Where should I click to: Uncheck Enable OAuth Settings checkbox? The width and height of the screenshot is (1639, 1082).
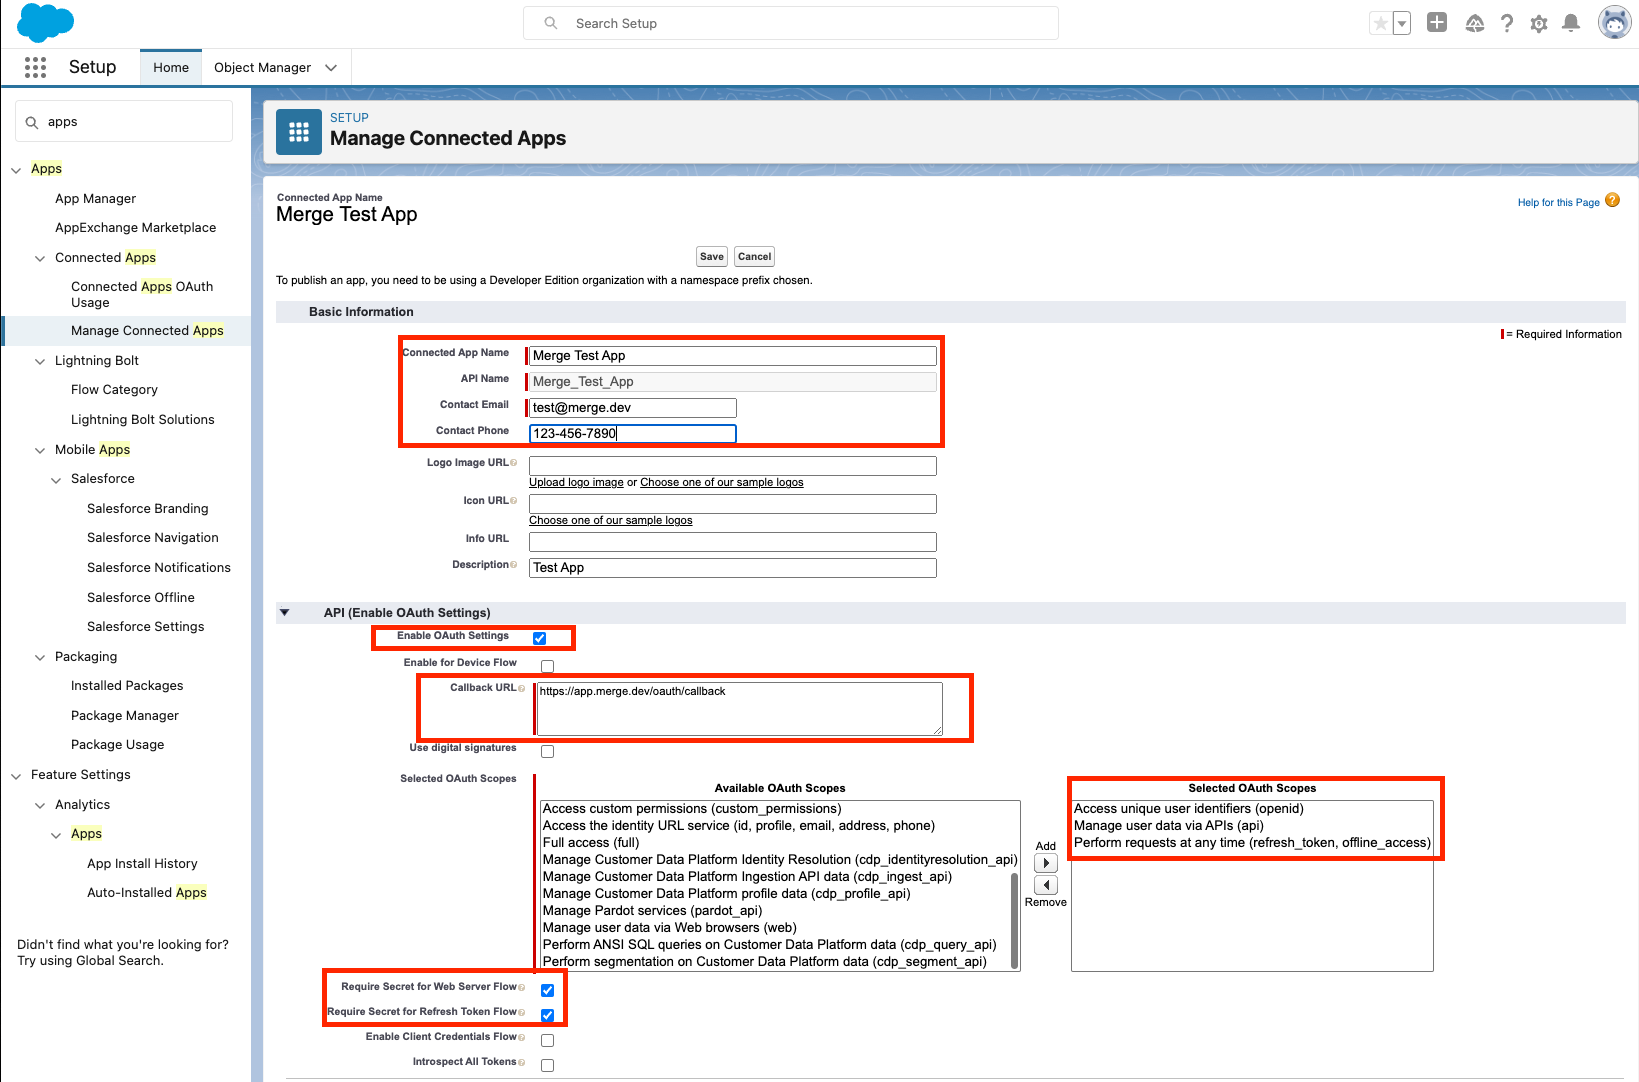click(x=540, y=638)
